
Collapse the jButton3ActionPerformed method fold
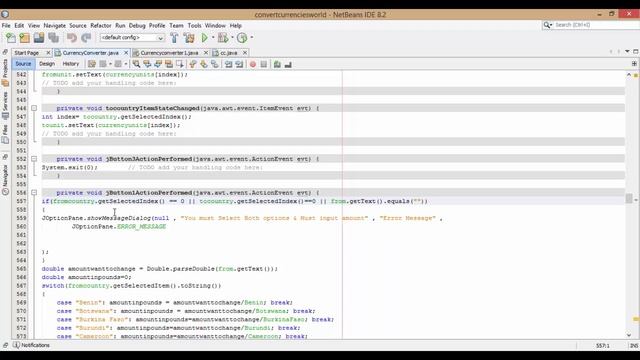34,159
